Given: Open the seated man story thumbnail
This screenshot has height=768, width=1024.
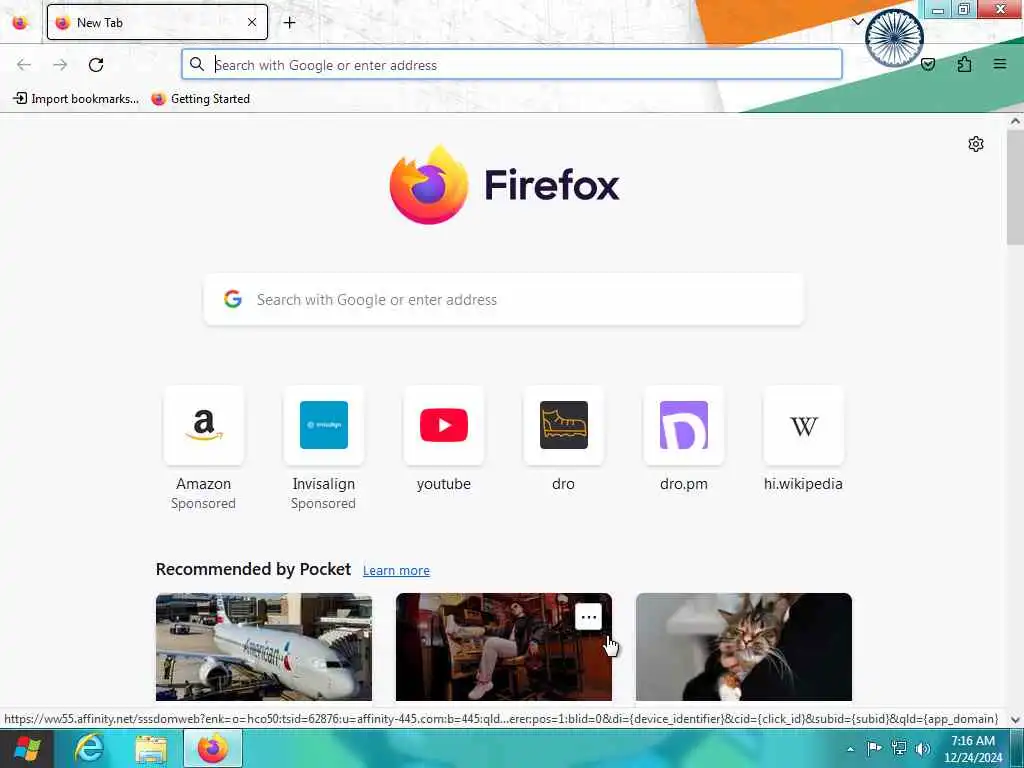Looking at the screenshot, I should tap(504, 647).
